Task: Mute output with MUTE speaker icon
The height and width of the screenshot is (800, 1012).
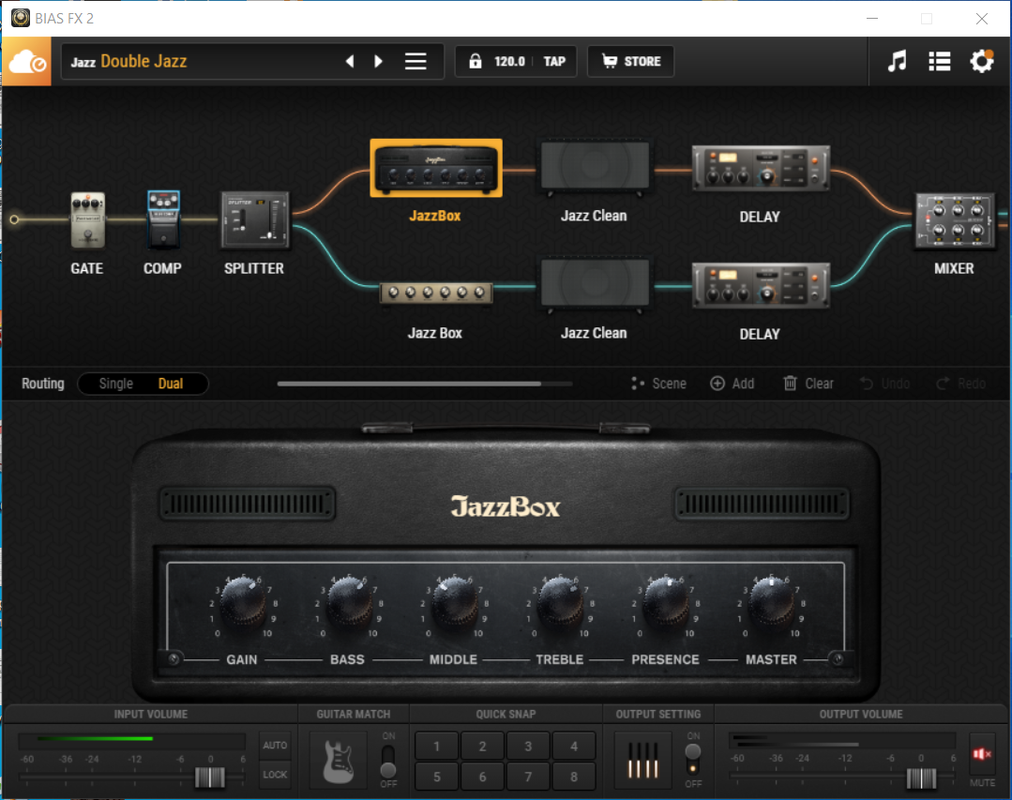Action: (x=982, y=754)
